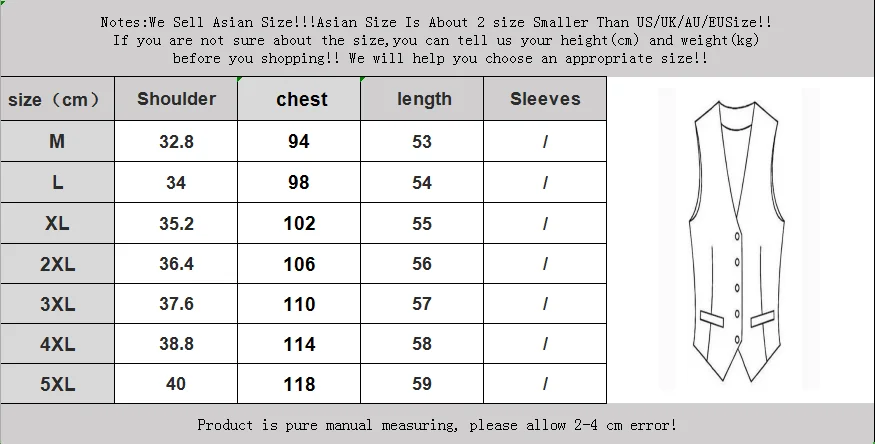Select the chest column header
875x444 pixels.
[299, 99]
